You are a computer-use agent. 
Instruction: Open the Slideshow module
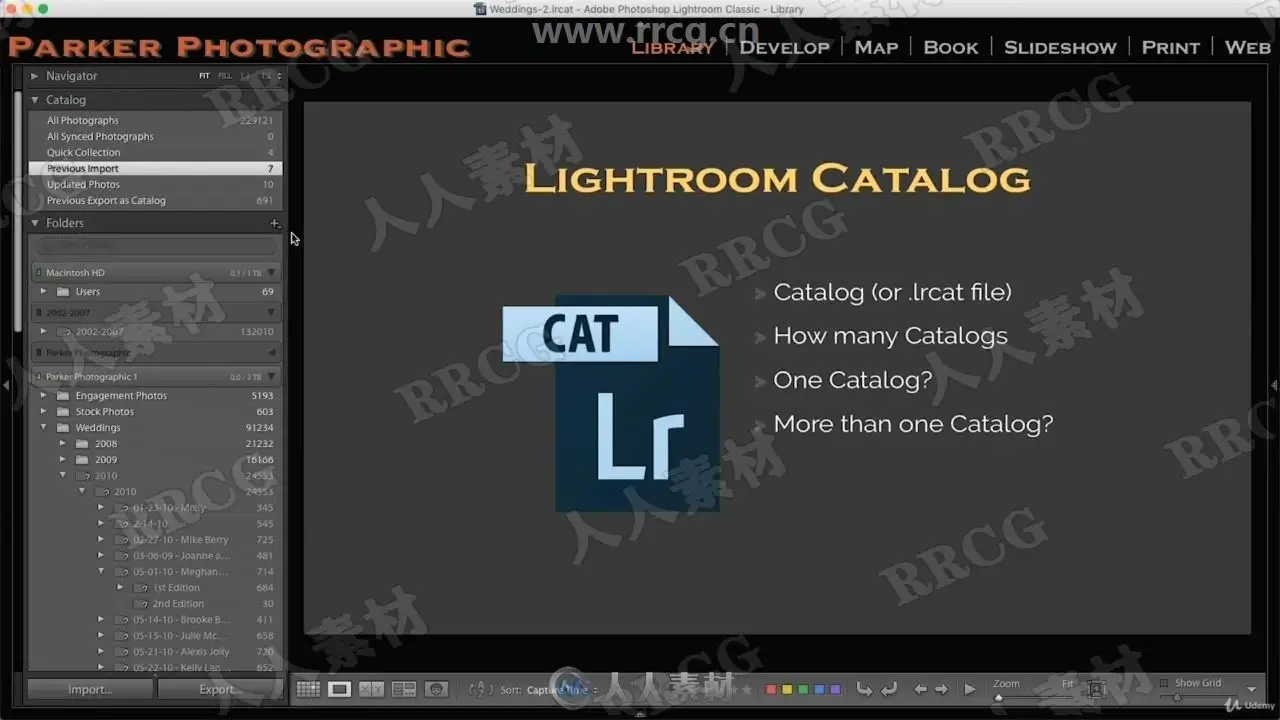1060,47
